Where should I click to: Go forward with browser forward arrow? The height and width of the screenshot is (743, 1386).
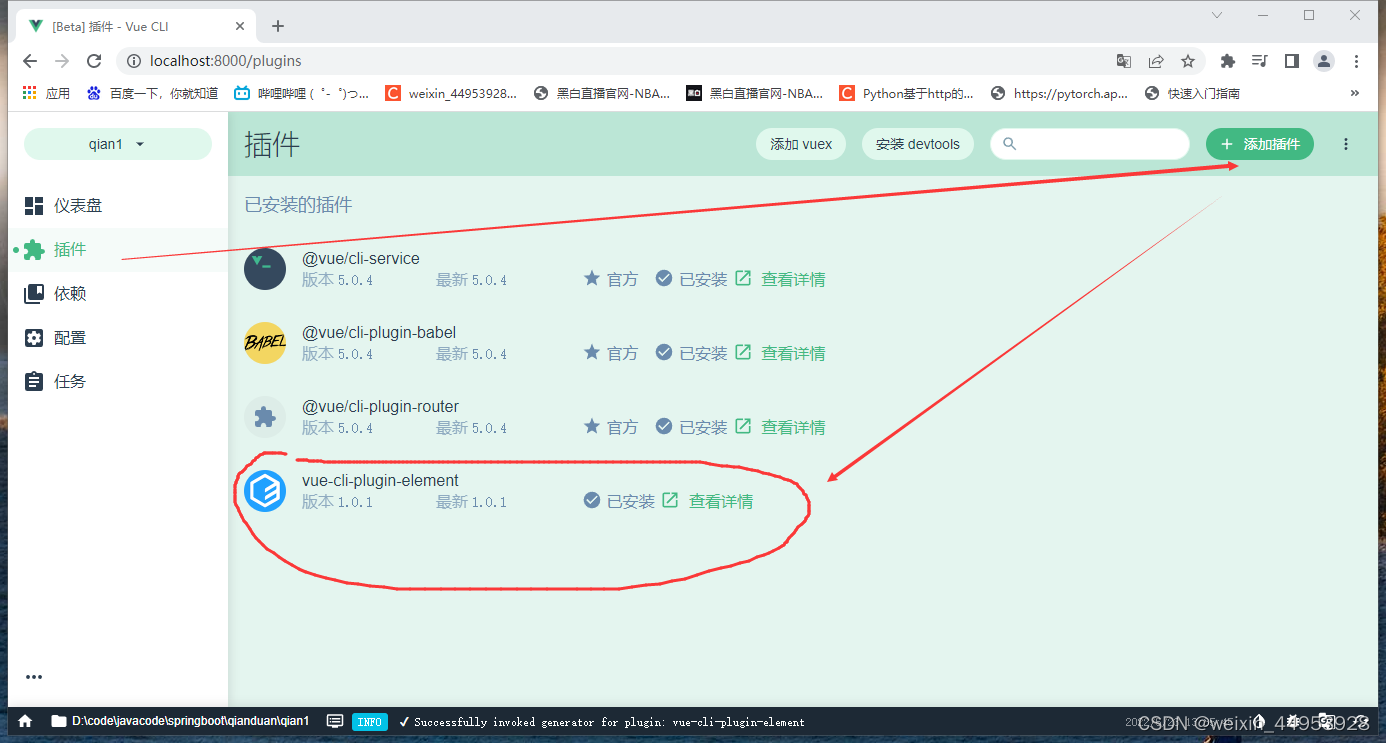click(x=62, y=61)
